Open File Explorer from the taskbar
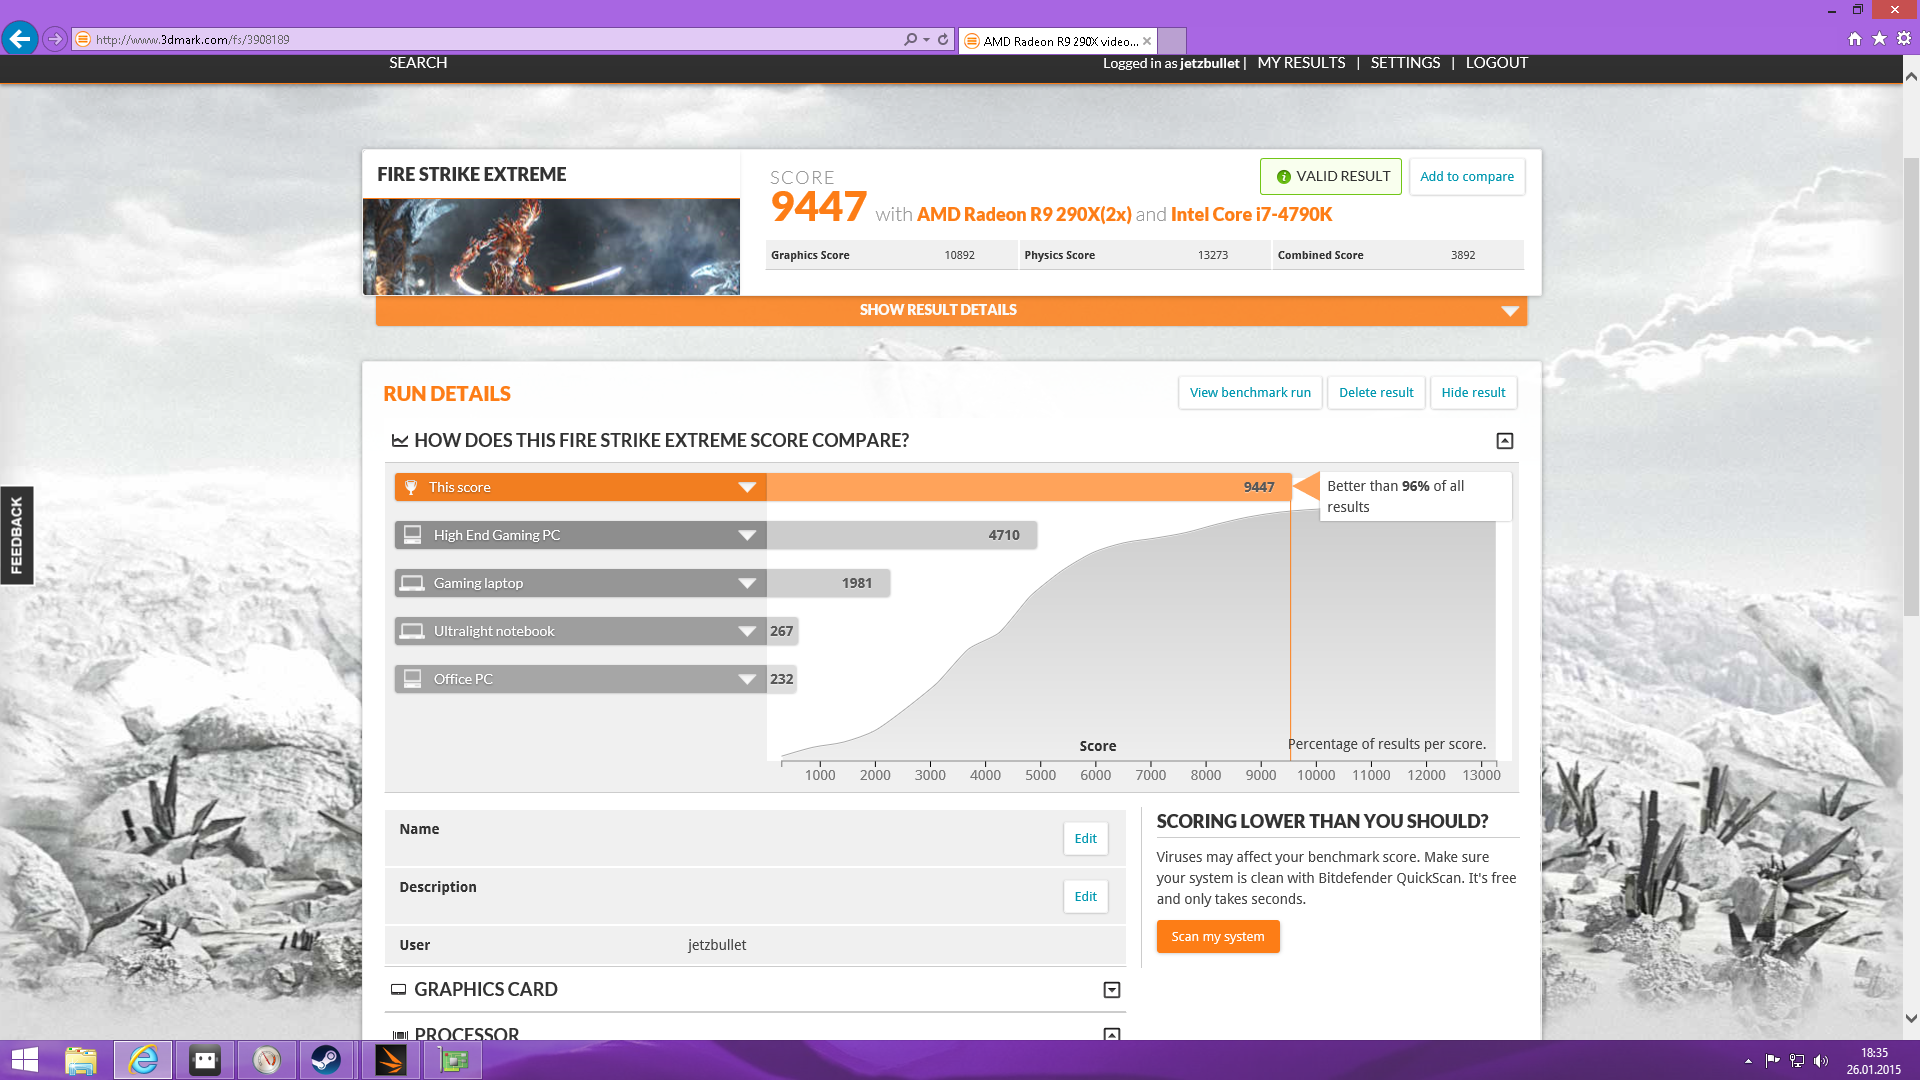 click(x=81, y=1060)
